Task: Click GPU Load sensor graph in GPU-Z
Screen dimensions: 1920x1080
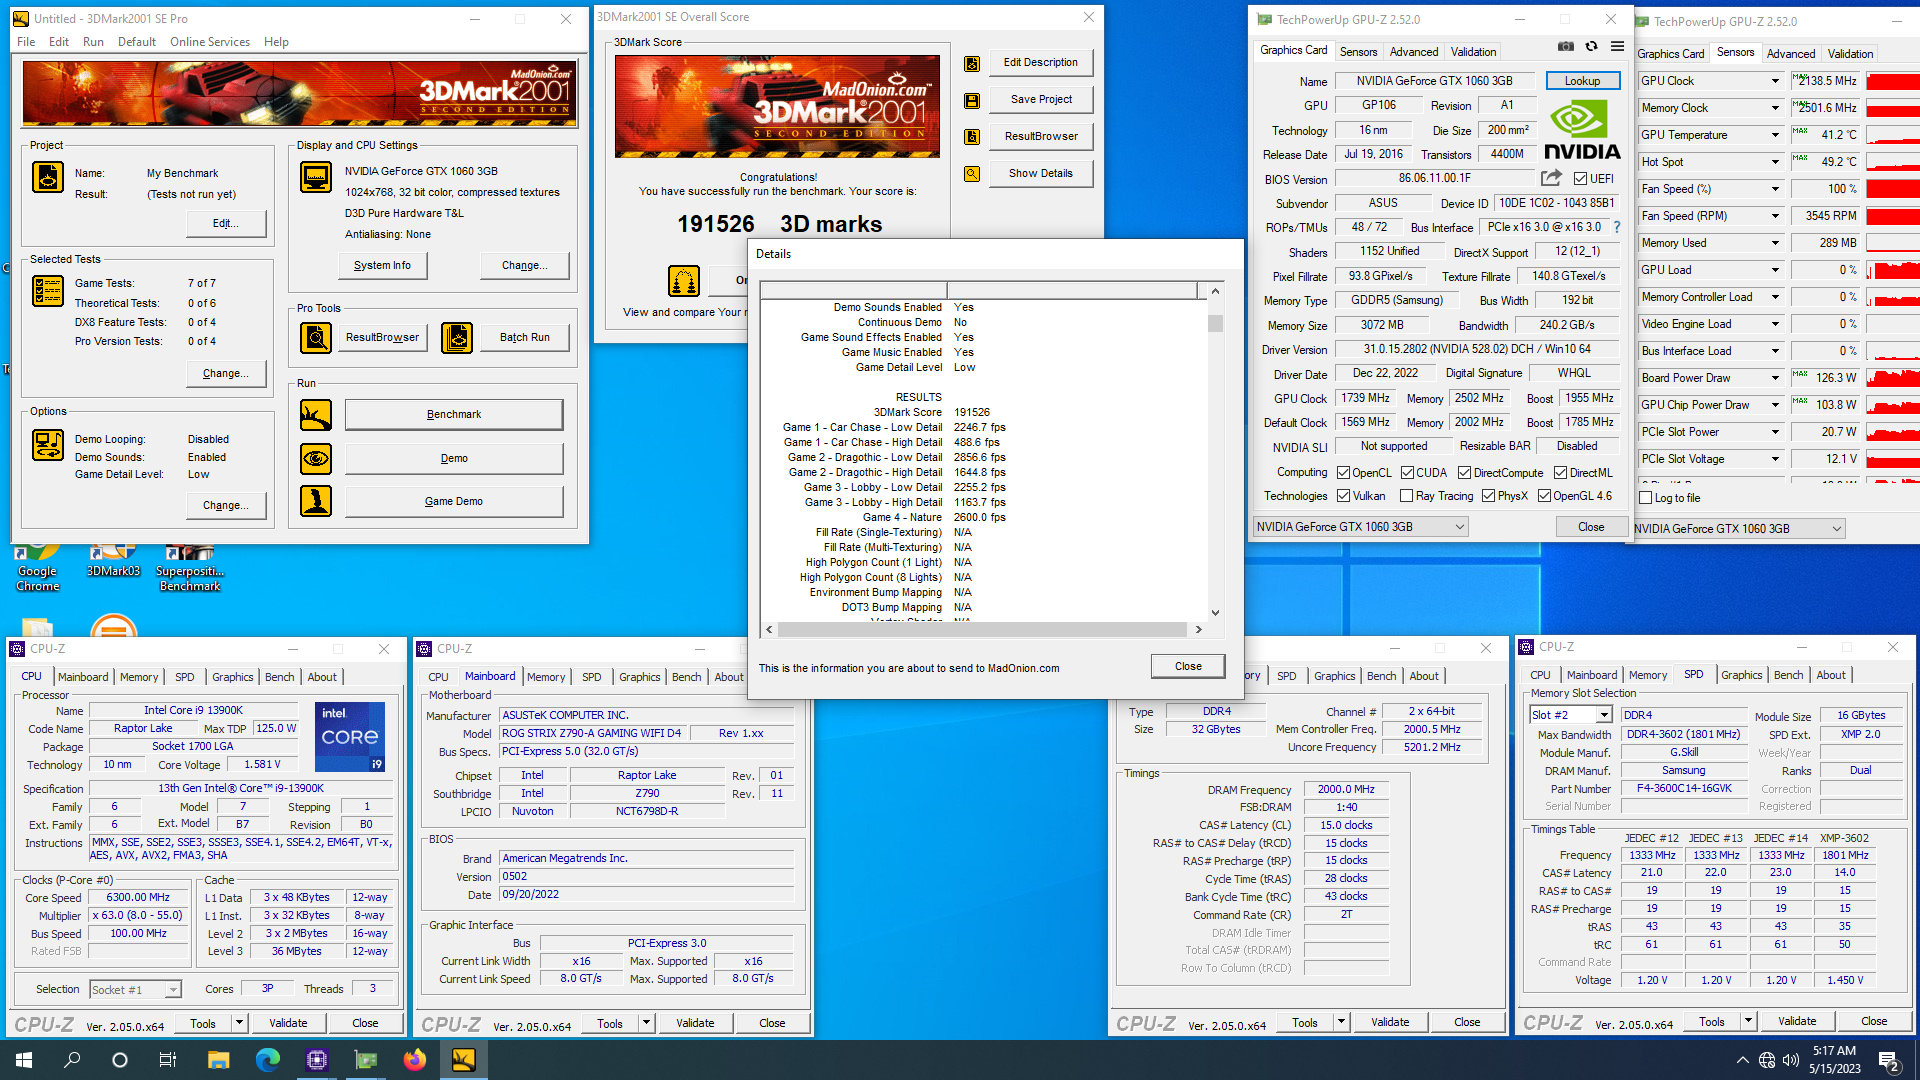Action: [1893, 270]
